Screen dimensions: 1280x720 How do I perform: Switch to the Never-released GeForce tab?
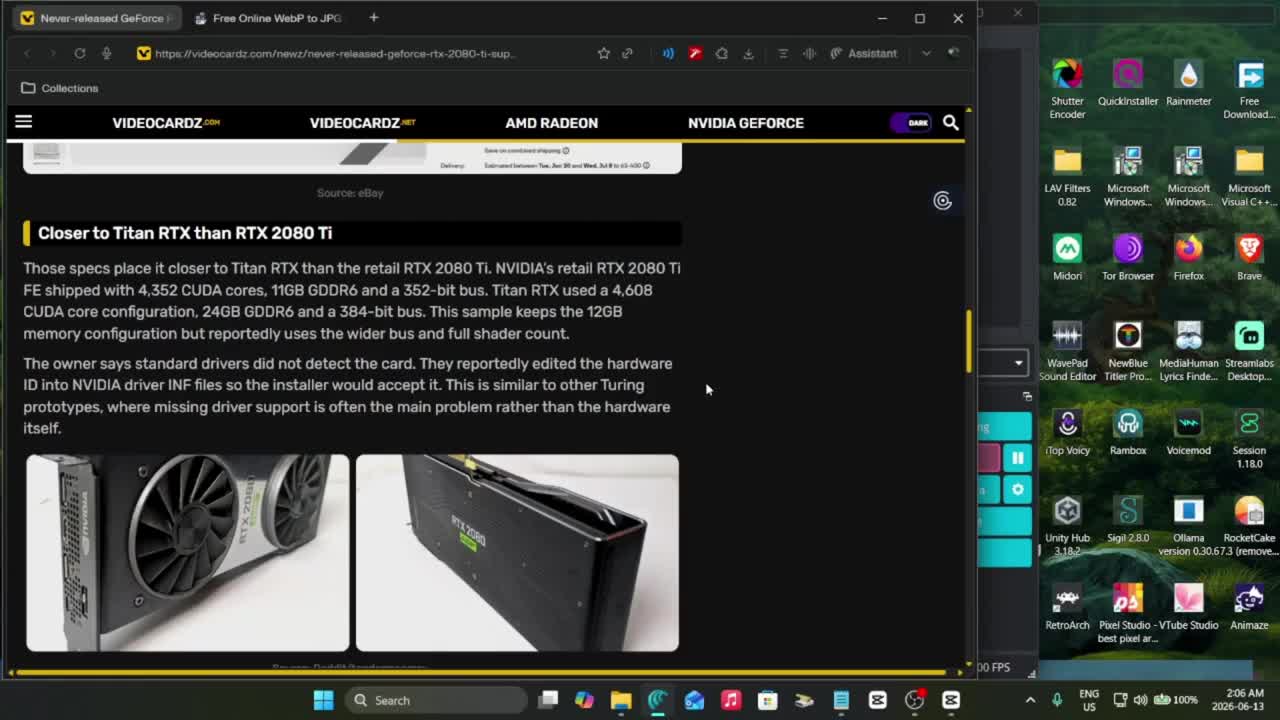96,18
